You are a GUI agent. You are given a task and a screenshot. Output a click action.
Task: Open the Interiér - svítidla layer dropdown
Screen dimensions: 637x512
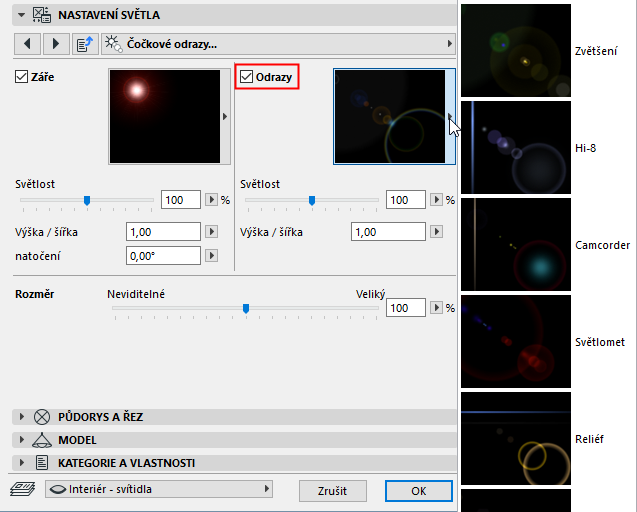[x=159, y=489]
